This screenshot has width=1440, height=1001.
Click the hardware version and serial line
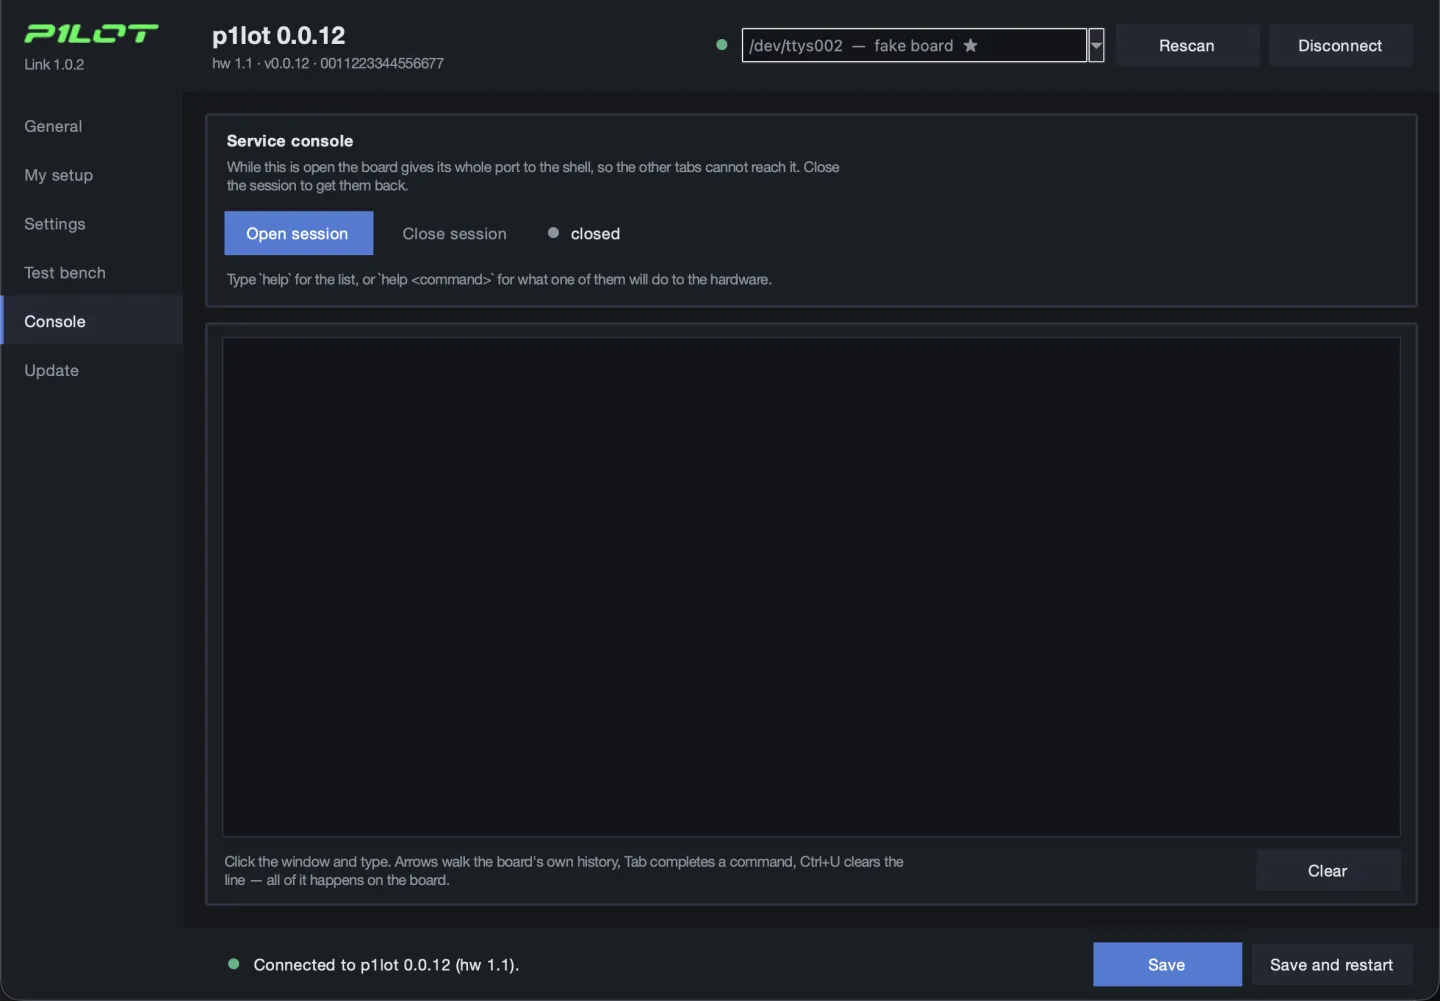[x=328, y=63]
